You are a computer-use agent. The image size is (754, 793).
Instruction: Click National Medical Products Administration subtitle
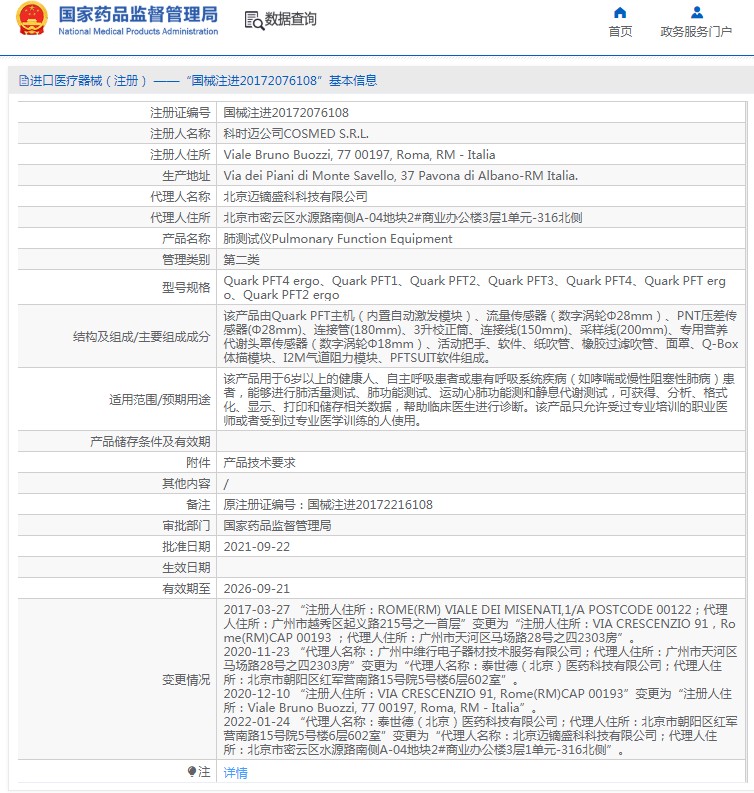[138, 31]
